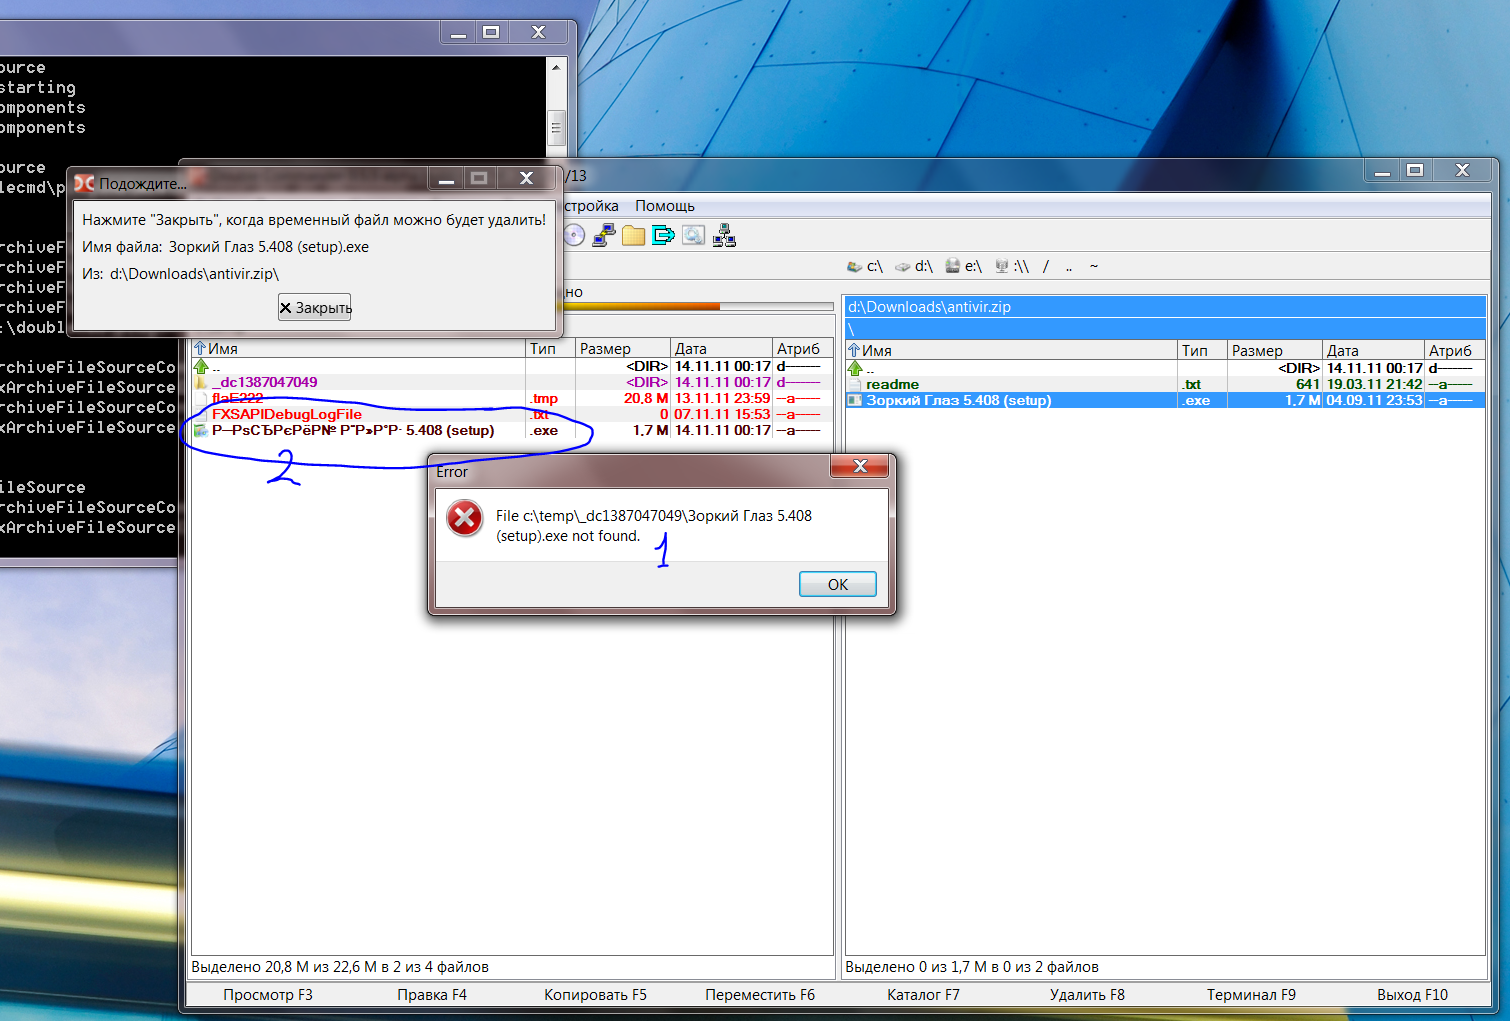Image resolution: width=1510 pixels, height=1021 pixels.
Task: Switch to drive e:\ button
Action: [964, 267]
